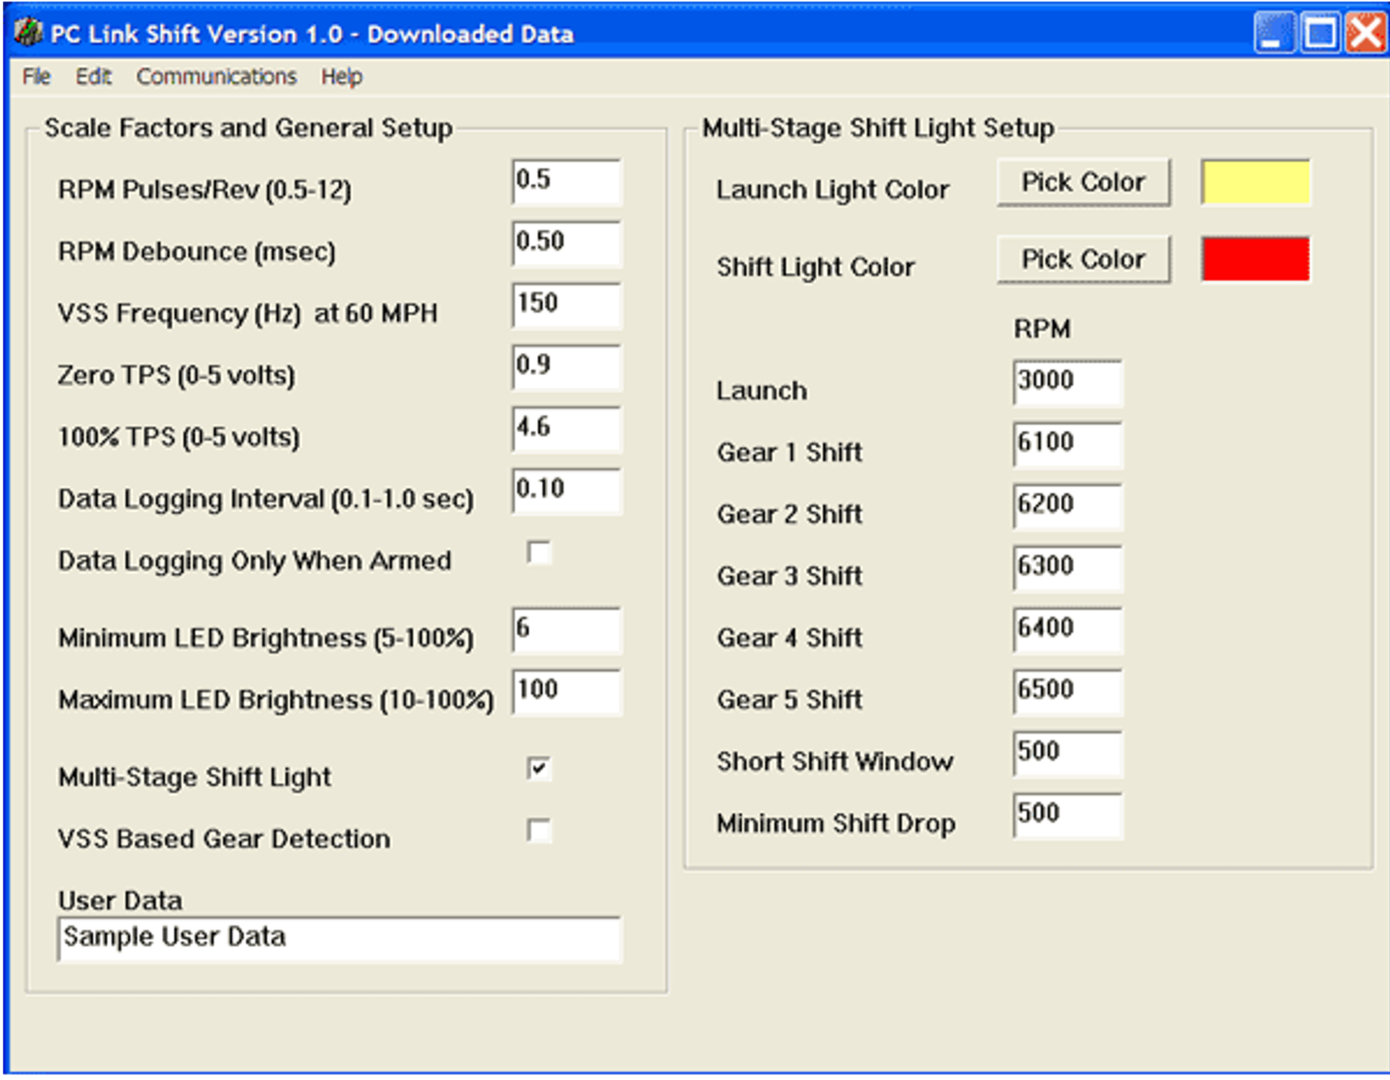This screenshot has width=1390, height=1080.
Task: Select the Gear 4 Shift RPM field
Action: pos(1067,631)
